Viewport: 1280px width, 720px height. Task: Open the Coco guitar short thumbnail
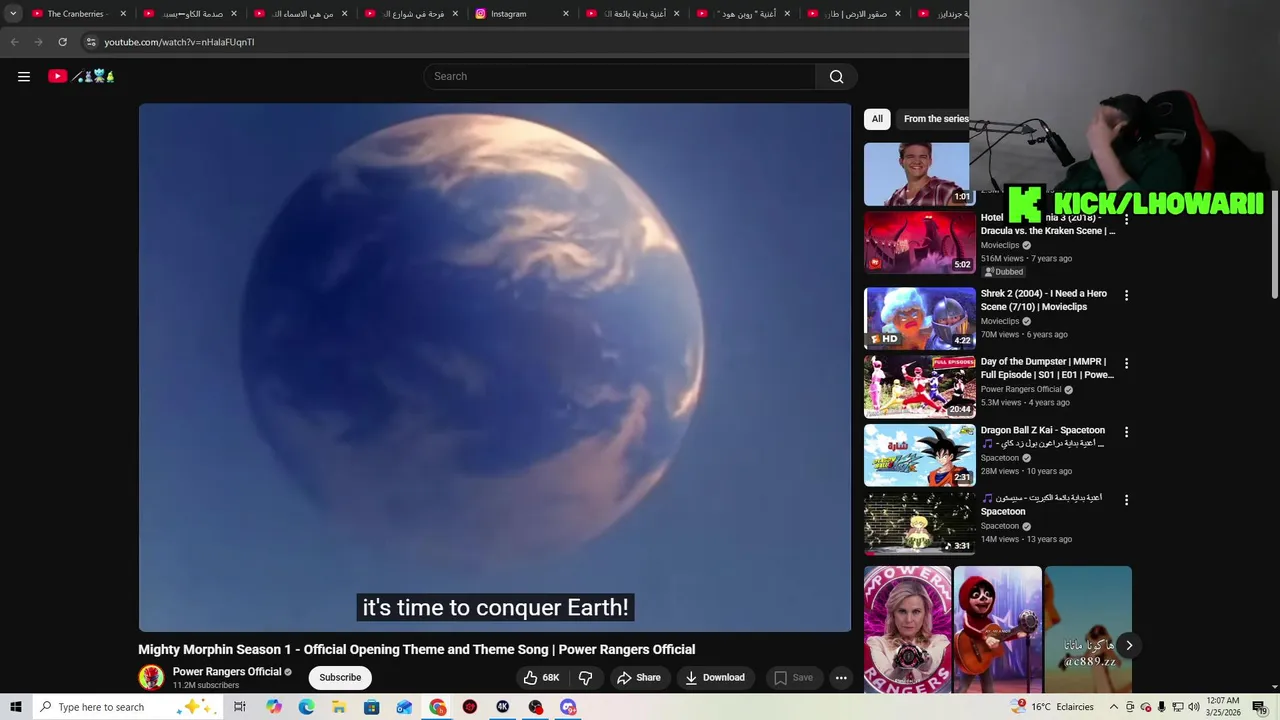[998, 630]
